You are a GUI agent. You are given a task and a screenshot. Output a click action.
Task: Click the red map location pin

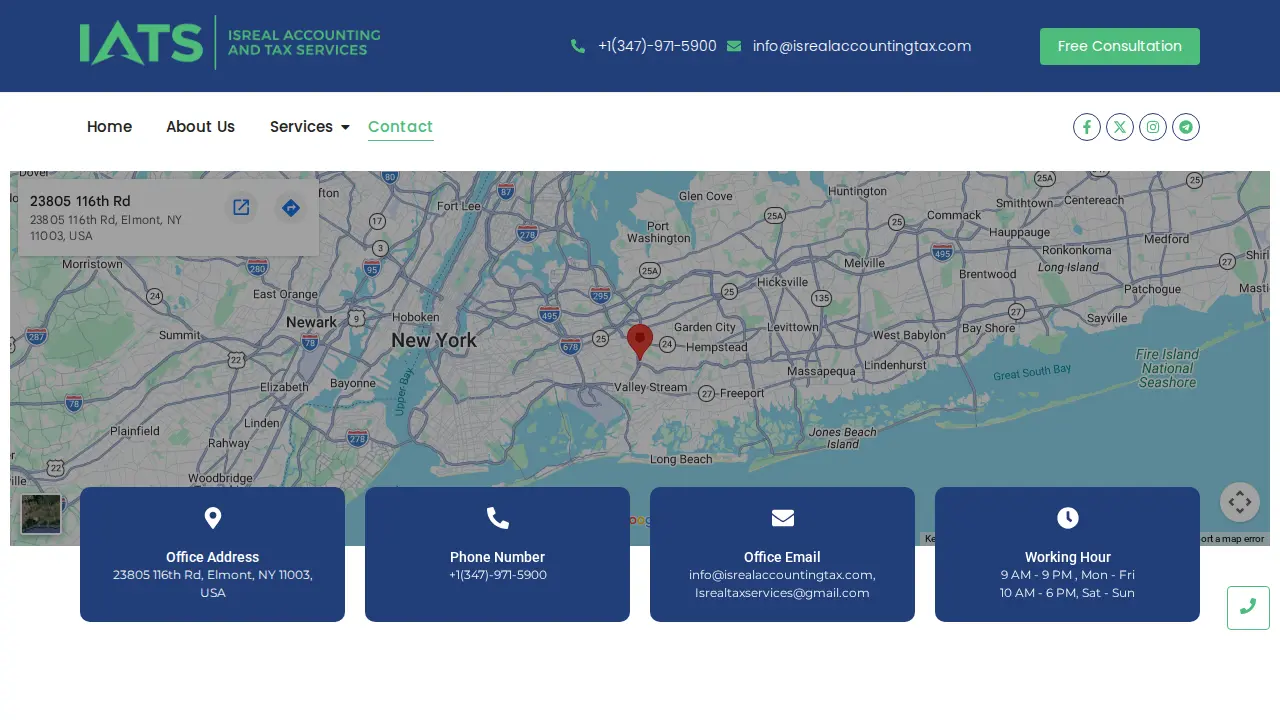(x=640, y=342)
